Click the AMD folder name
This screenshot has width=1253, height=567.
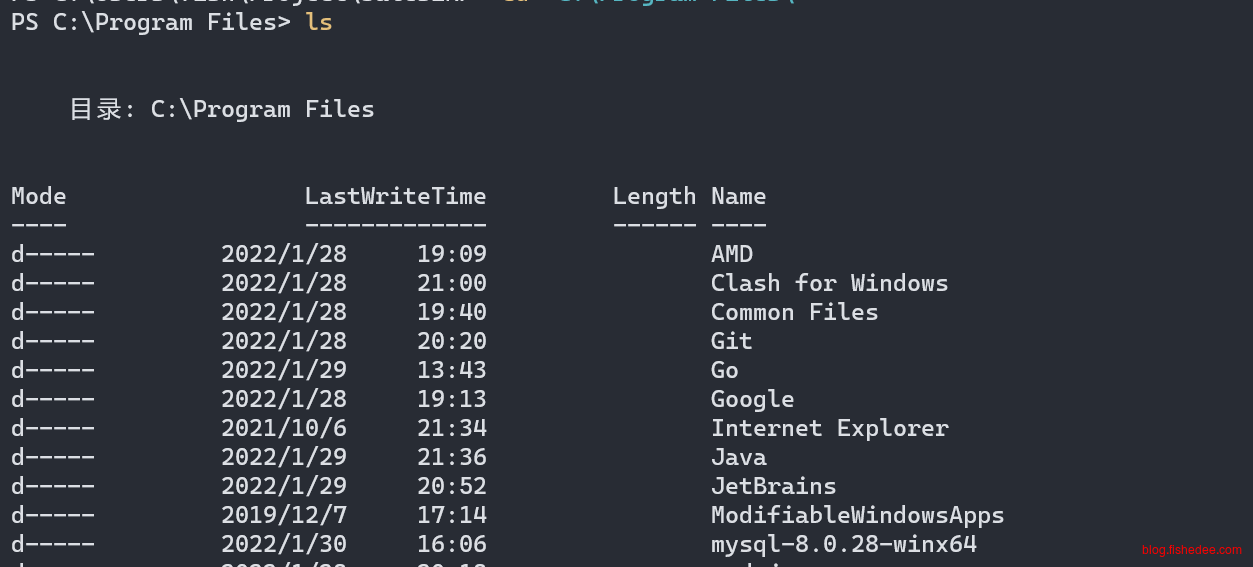tap(731, 254)
